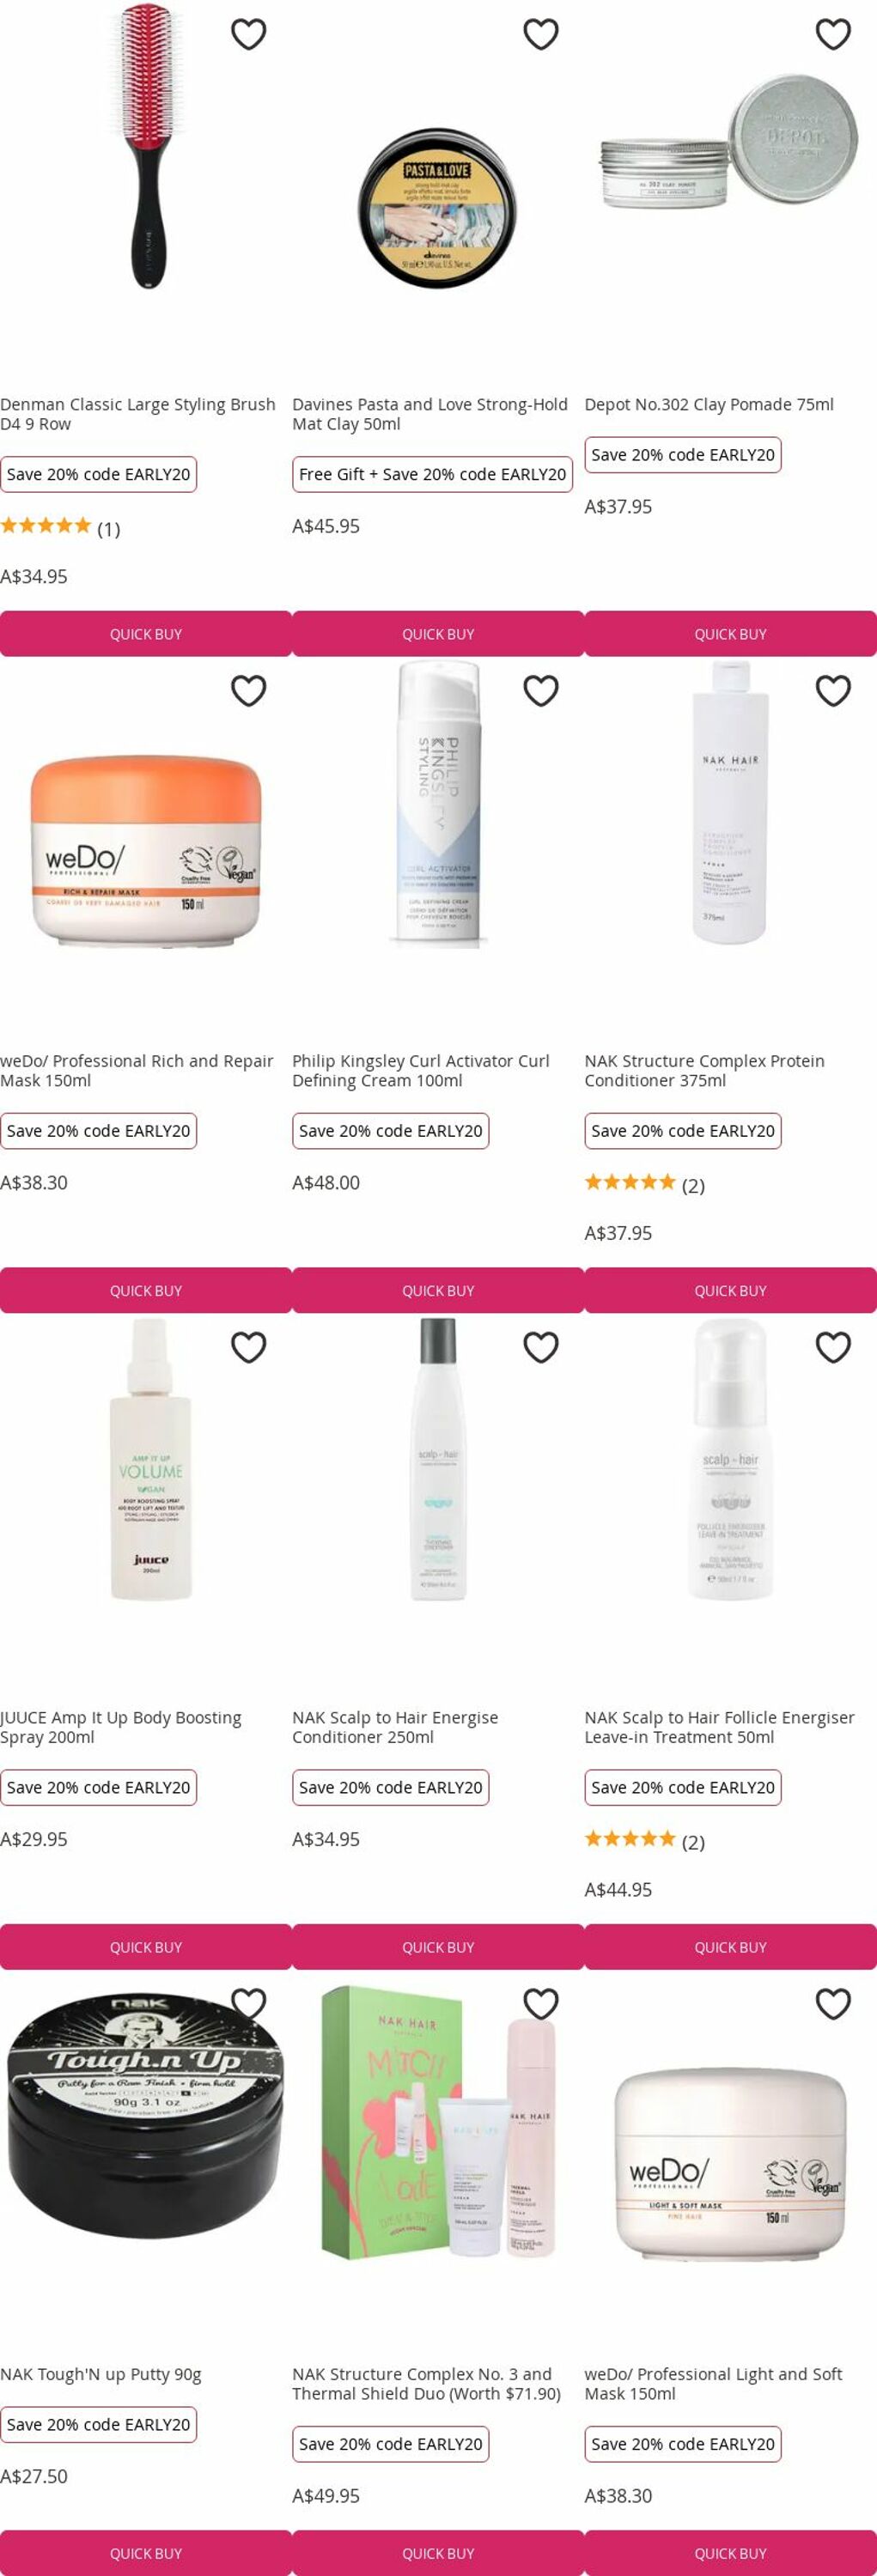Open Depot No.302 Clay Pomade 75ml link
The image size is (877, 2576).
(709, 404)
